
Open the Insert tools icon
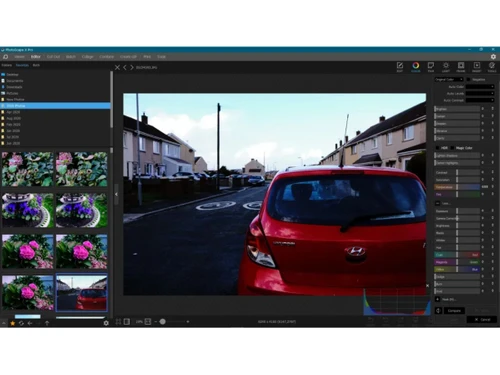pos(477,67)
